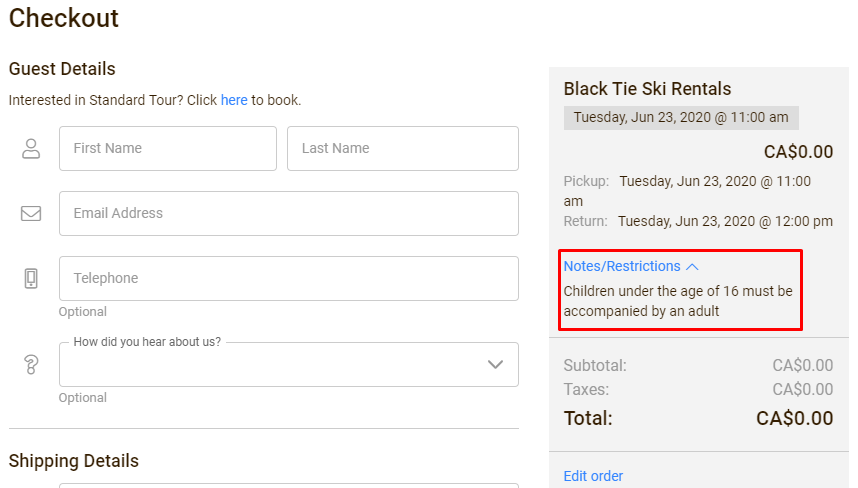This screenshot has height=488, width=858.
Task: Open the Edit order link
Action: [x=593, y=476]
